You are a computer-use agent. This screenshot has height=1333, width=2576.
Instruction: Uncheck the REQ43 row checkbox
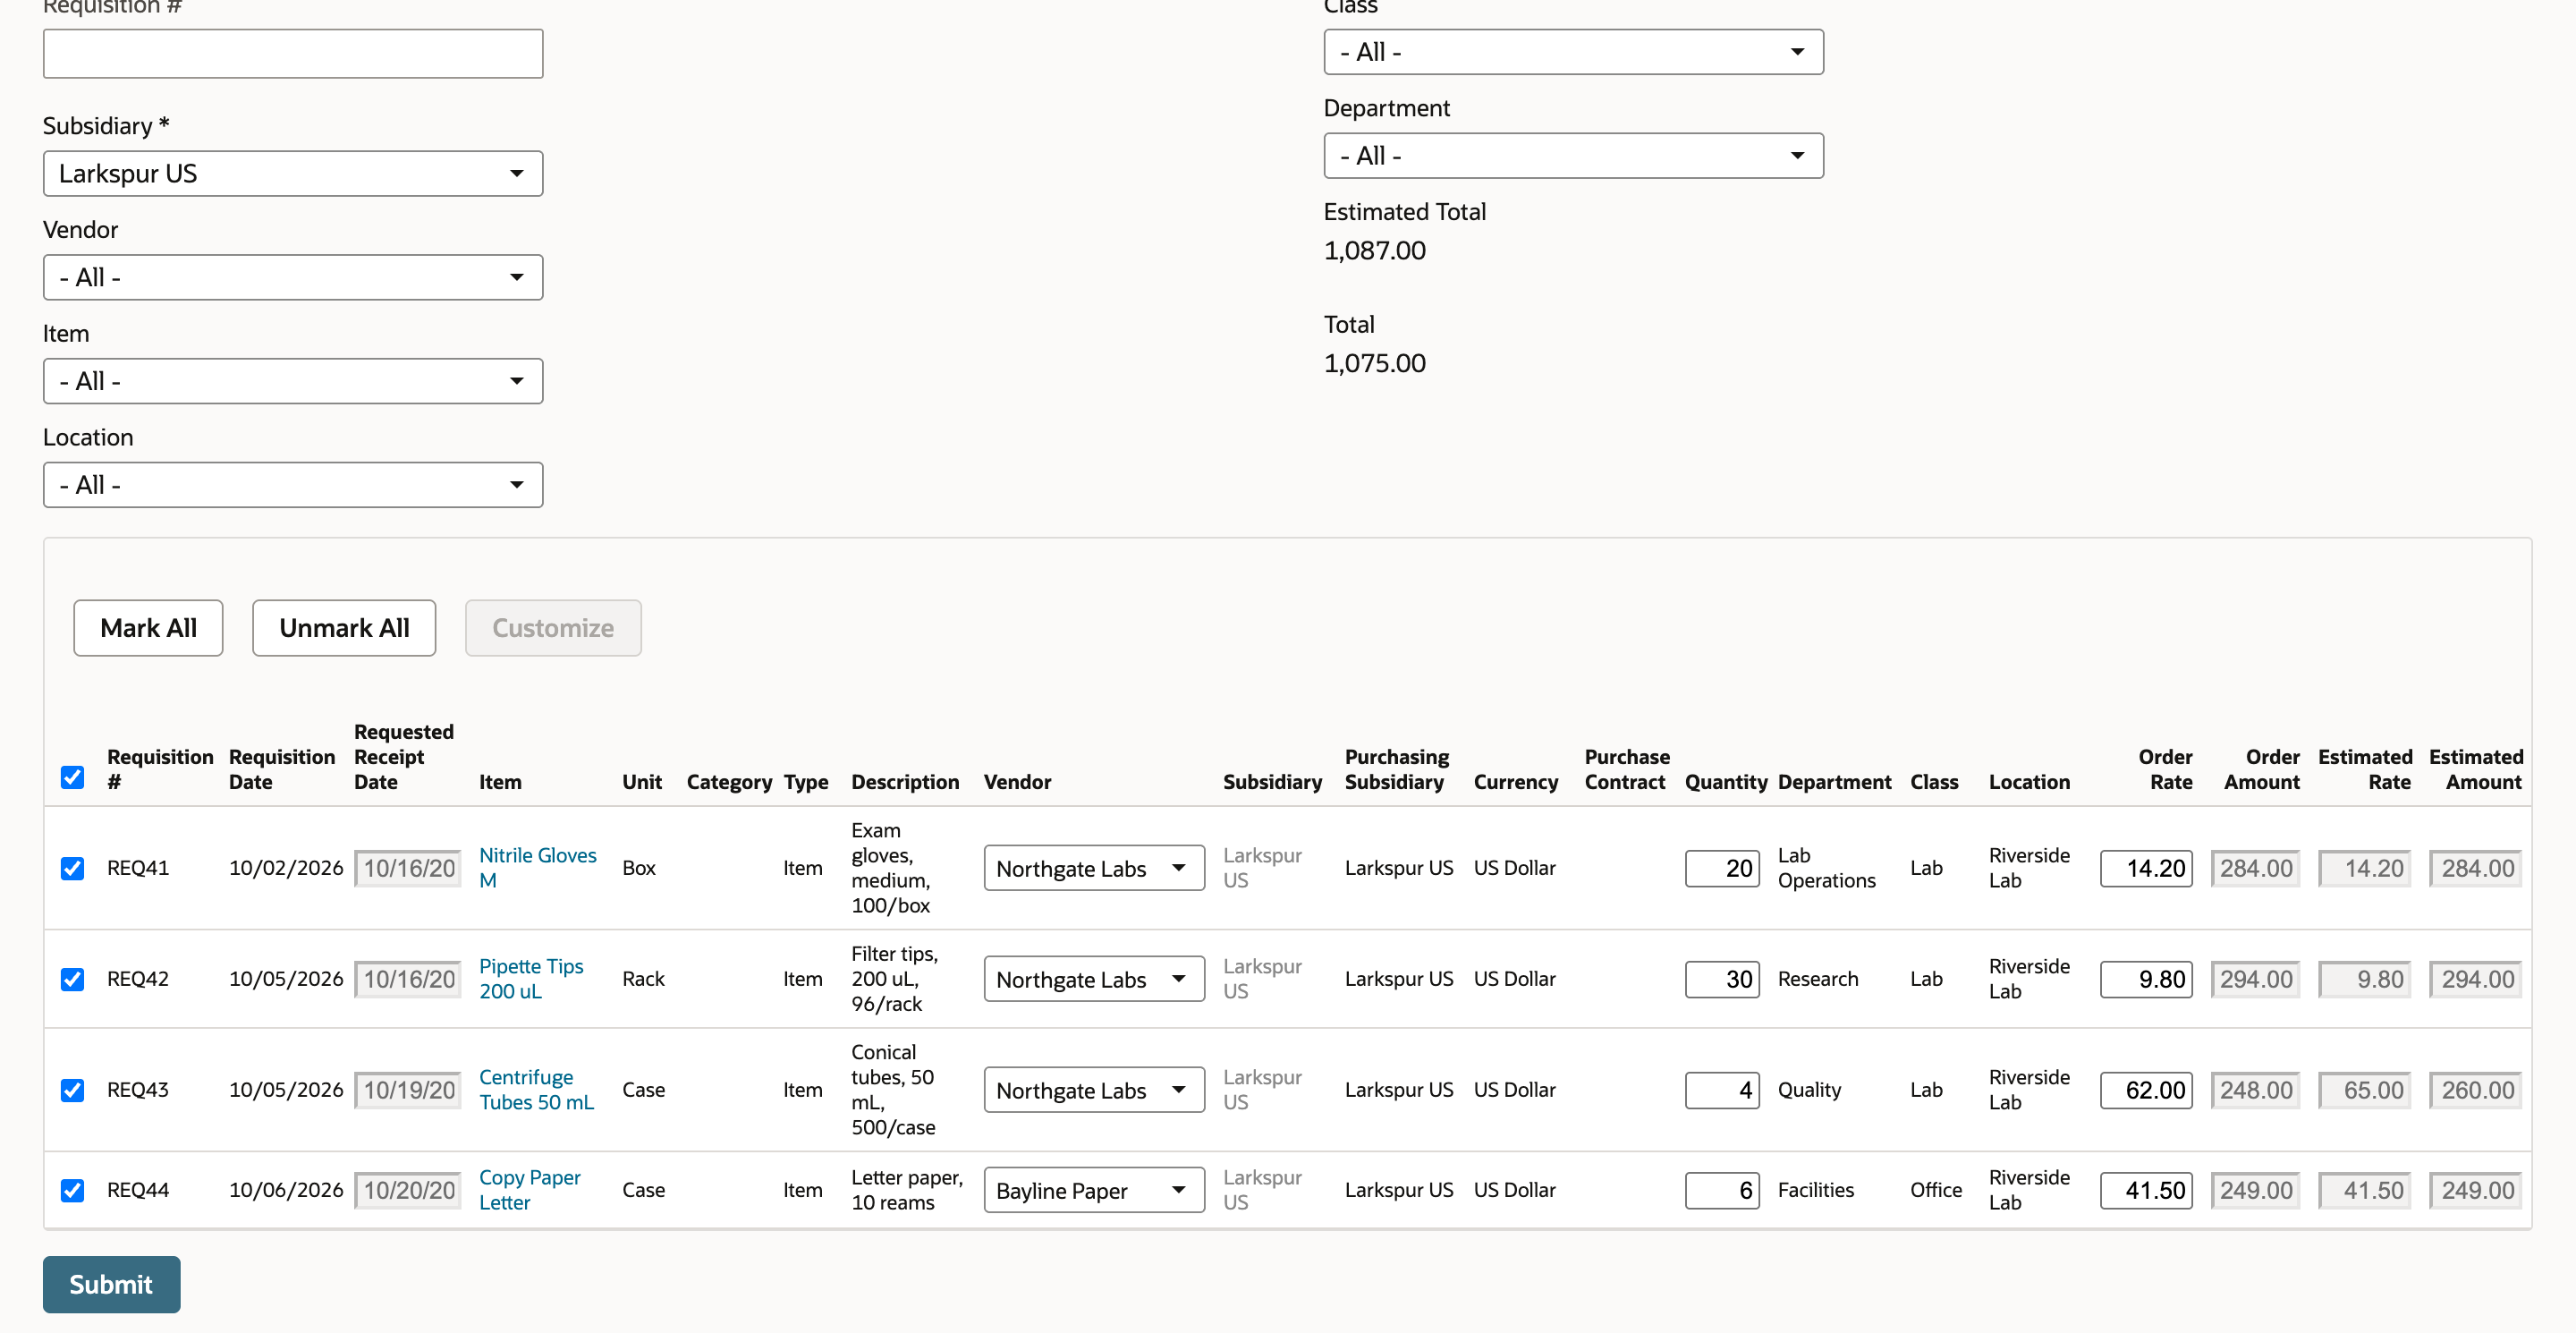72,1090
